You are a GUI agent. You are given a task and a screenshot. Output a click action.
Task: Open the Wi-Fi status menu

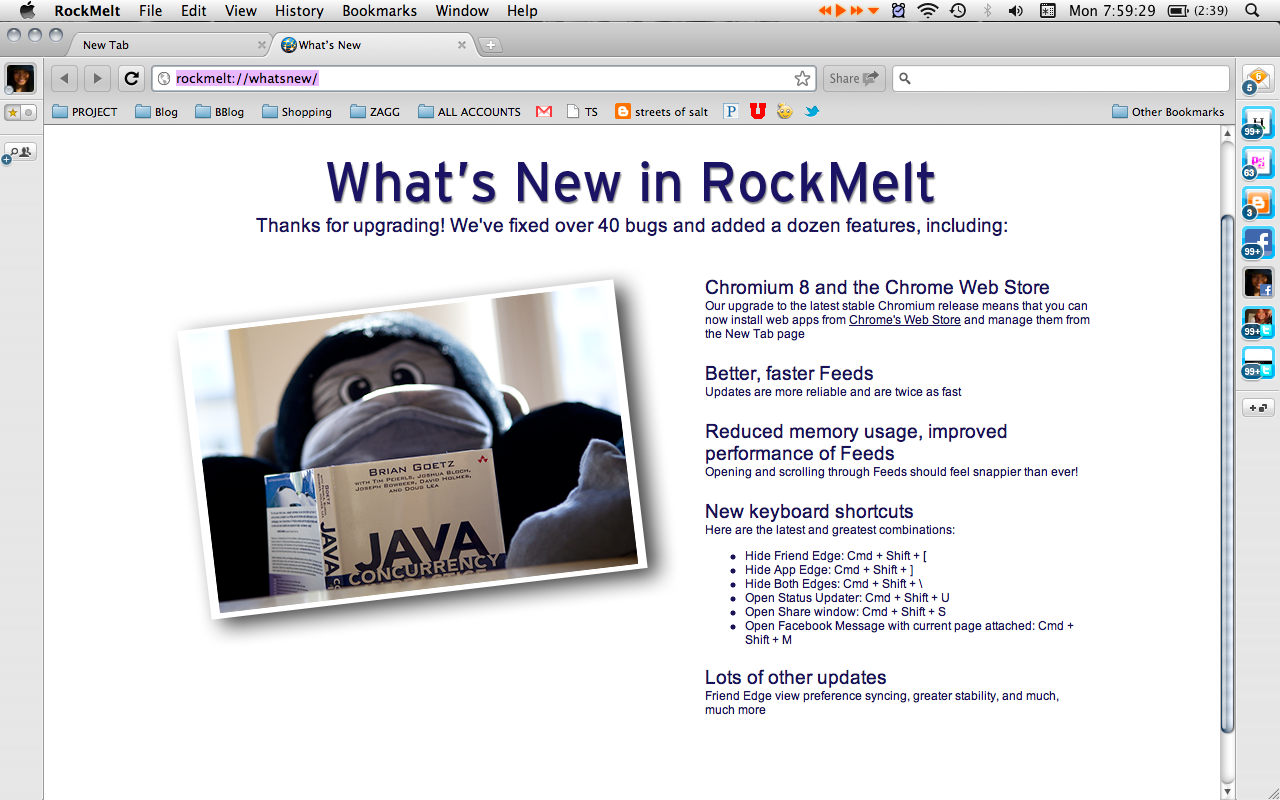click(x=927, y=11)
